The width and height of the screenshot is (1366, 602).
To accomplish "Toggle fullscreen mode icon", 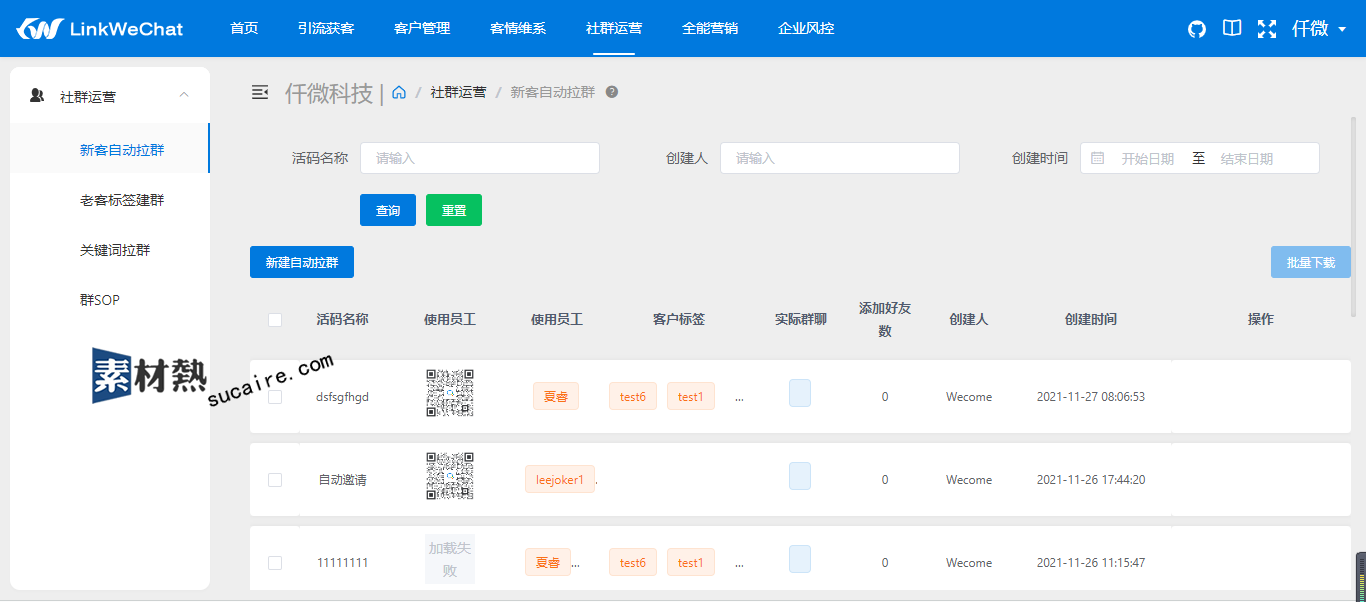I will coord(1267,29).
